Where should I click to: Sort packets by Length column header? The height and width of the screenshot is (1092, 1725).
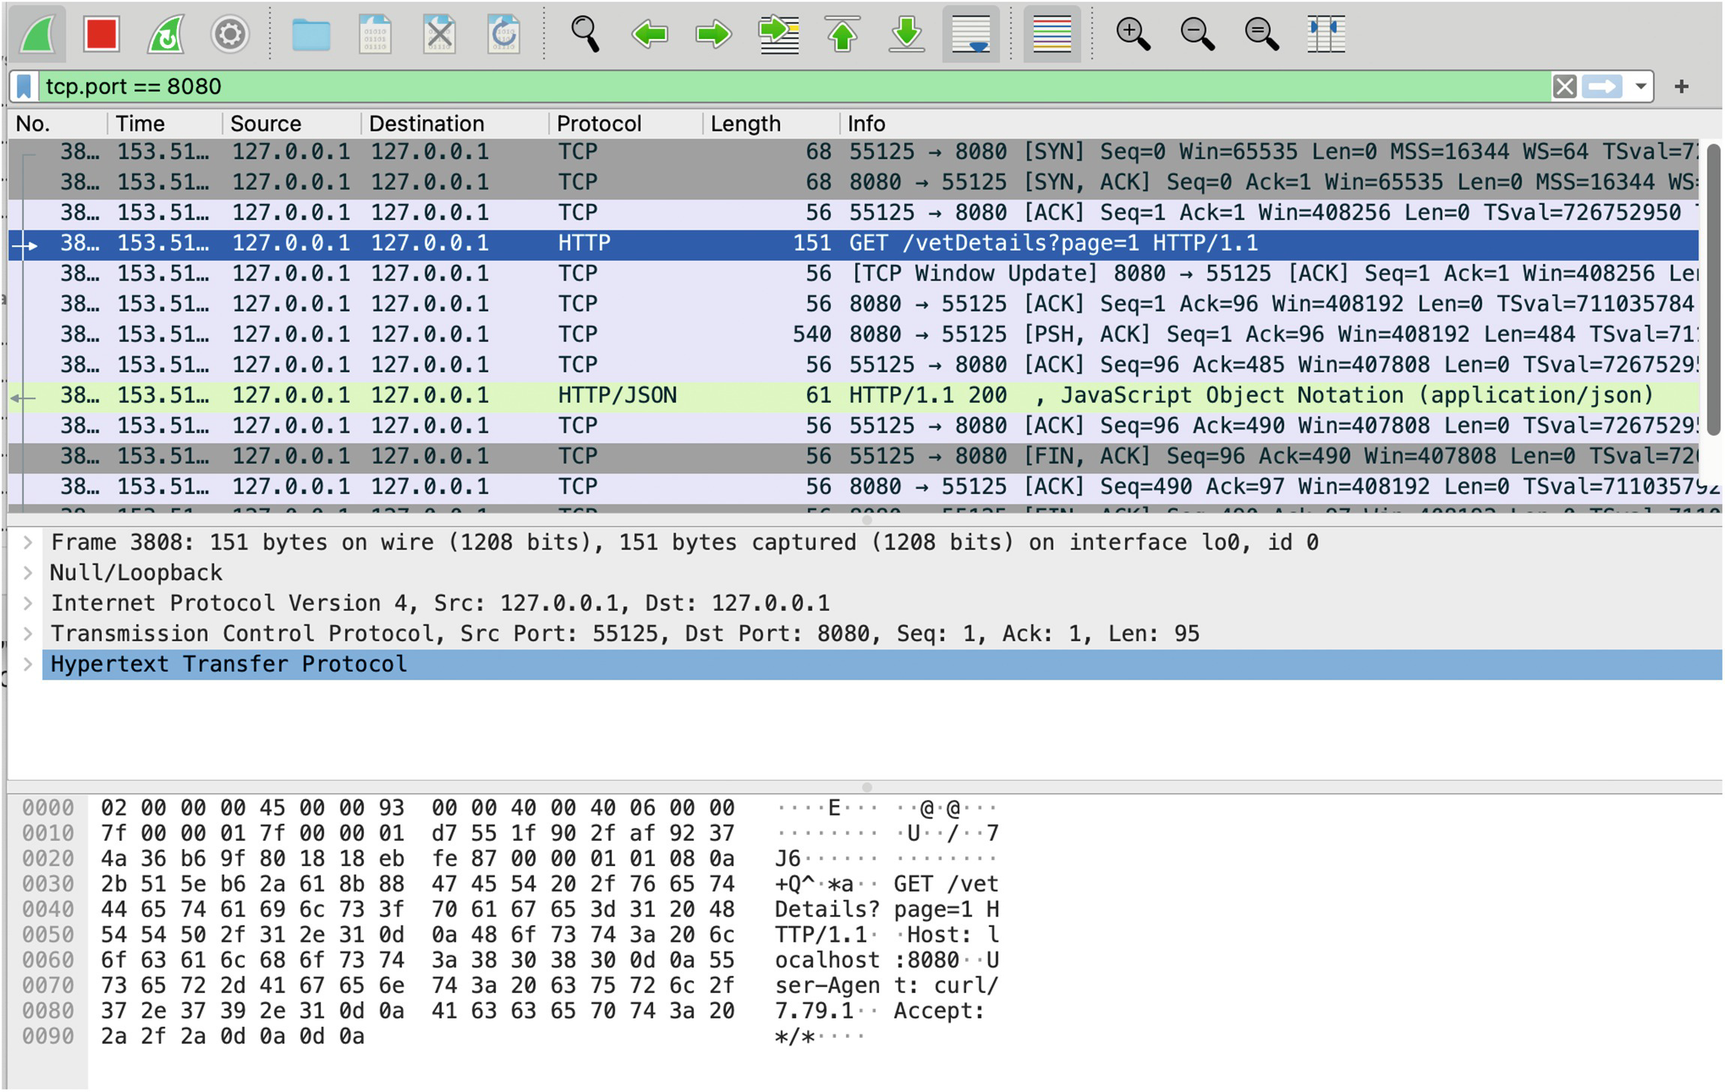tap(745, 124)
